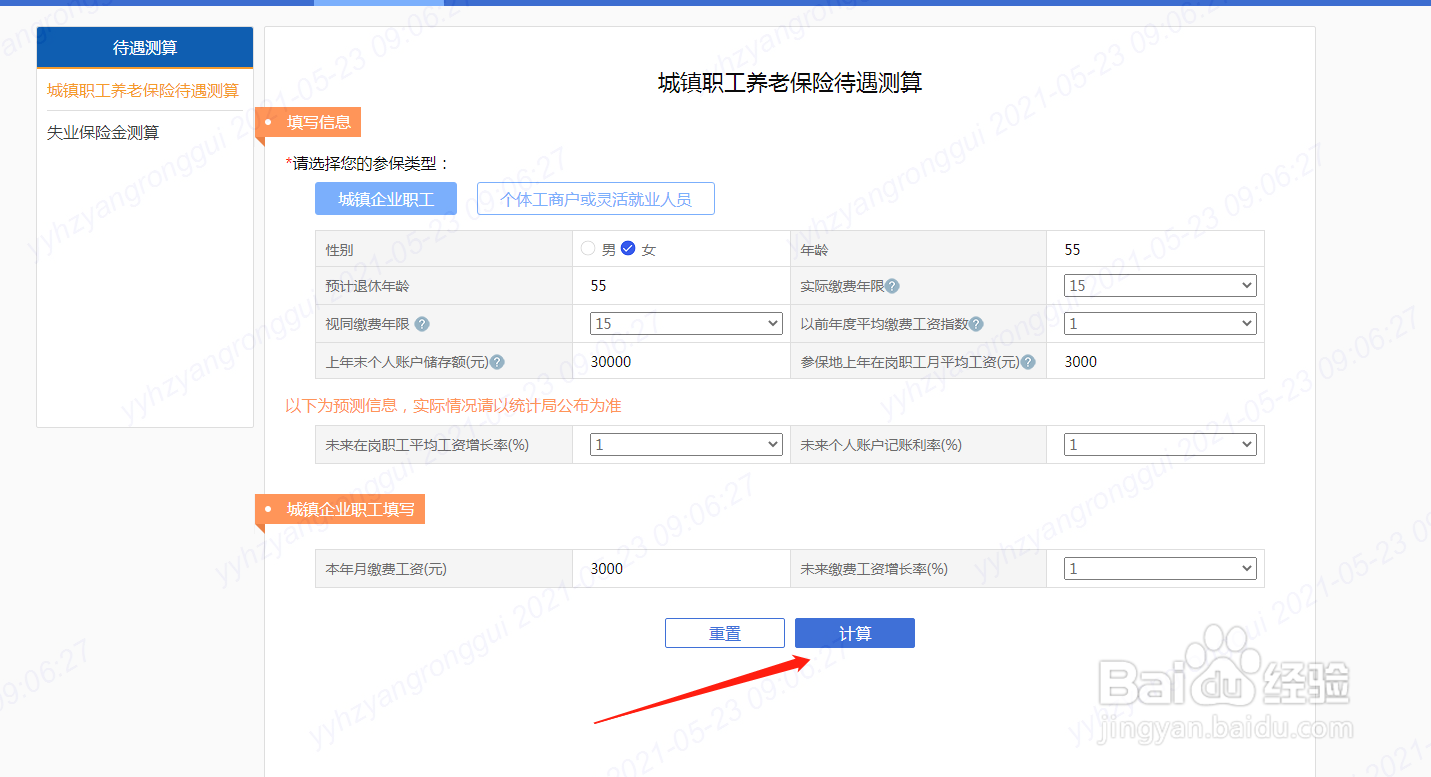Screen dimensions: 1431x777
Task: Open 失业保险金测算 in sidebar
Action: point(103,133)
